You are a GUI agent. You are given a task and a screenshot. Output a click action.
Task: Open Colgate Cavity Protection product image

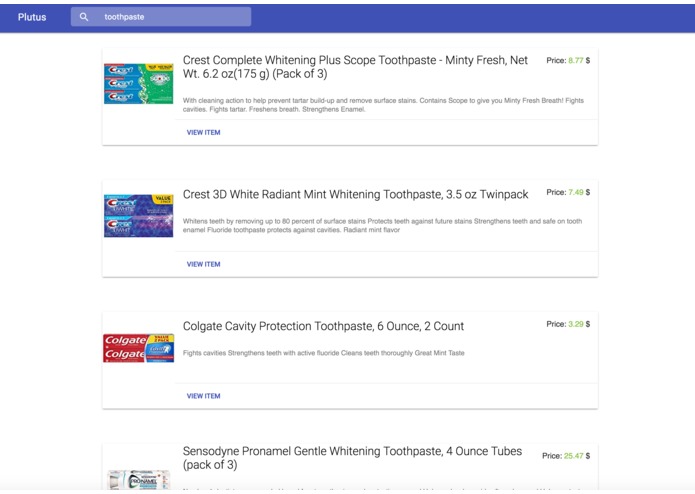pos(138,348)
